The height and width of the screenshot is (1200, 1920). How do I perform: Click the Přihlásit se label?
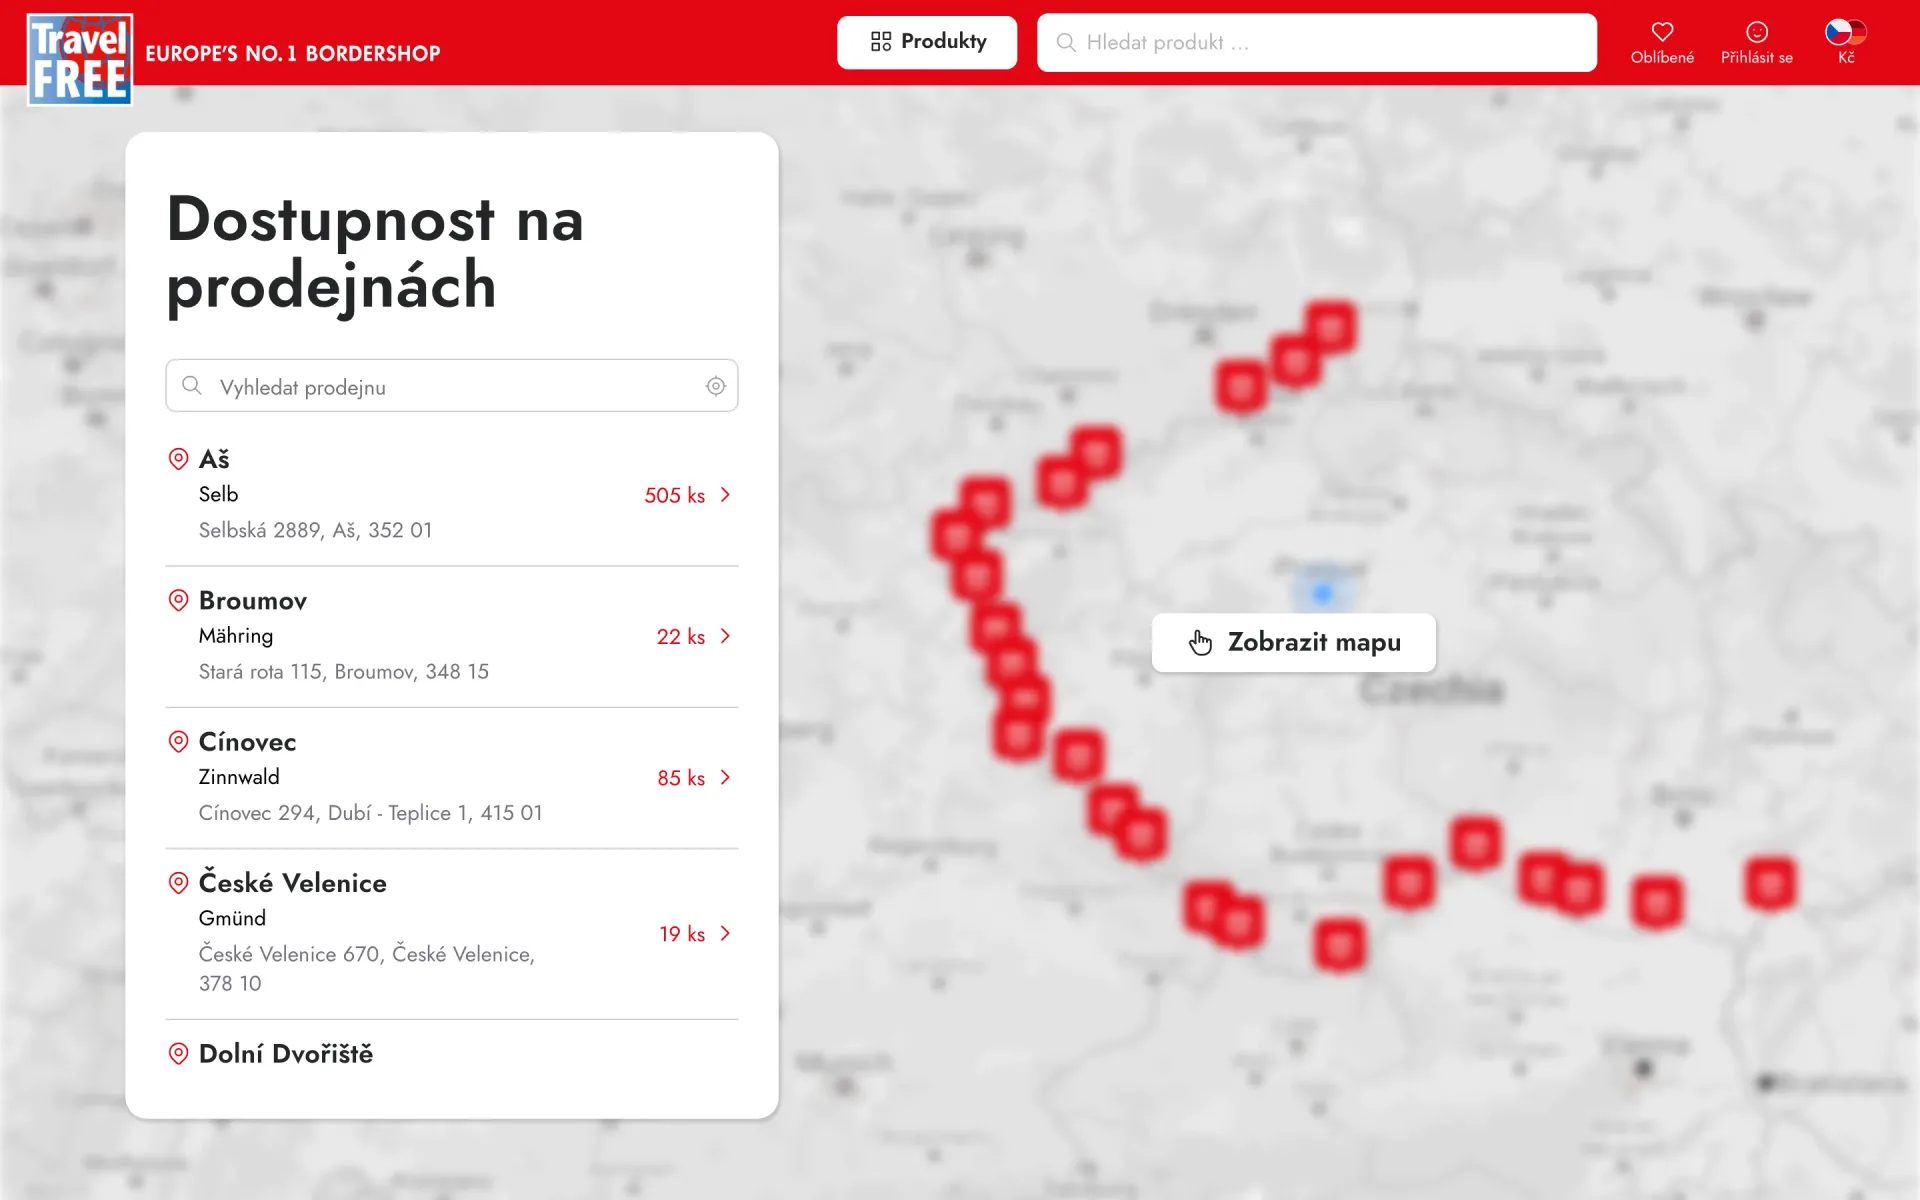(x=1757, y=57)
